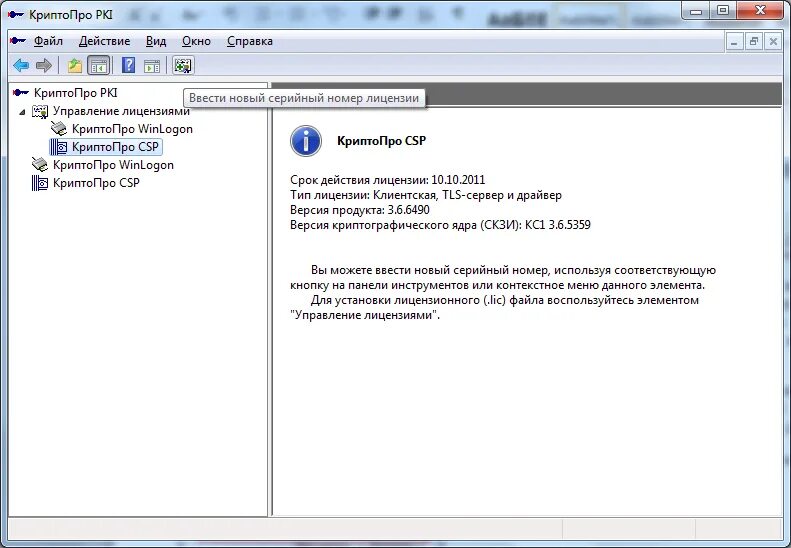Maximize the КриптоПро PKI main window
This screenshot has height=548, width=791.
pyautogui.click(x=722, y=11)
